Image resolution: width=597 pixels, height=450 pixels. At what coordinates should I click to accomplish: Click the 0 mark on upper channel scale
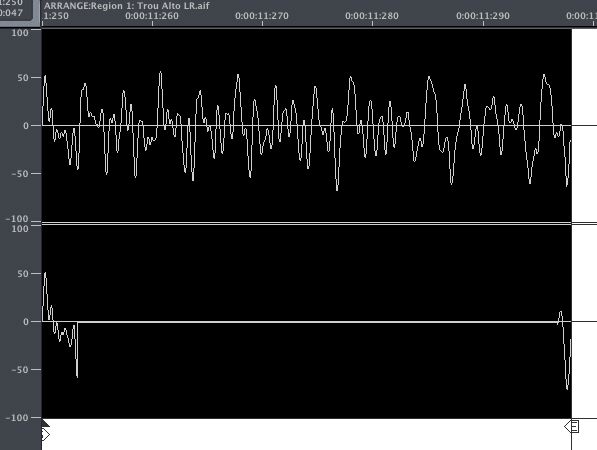(26, 126)
